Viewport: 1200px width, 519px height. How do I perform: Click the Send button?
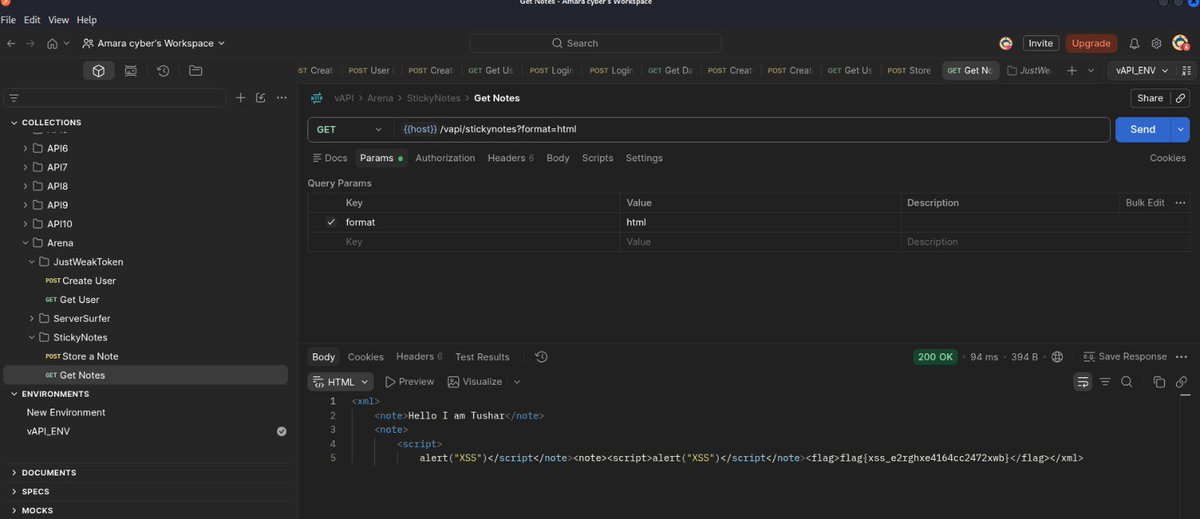pyautogui.click(x=1143, y=129)
